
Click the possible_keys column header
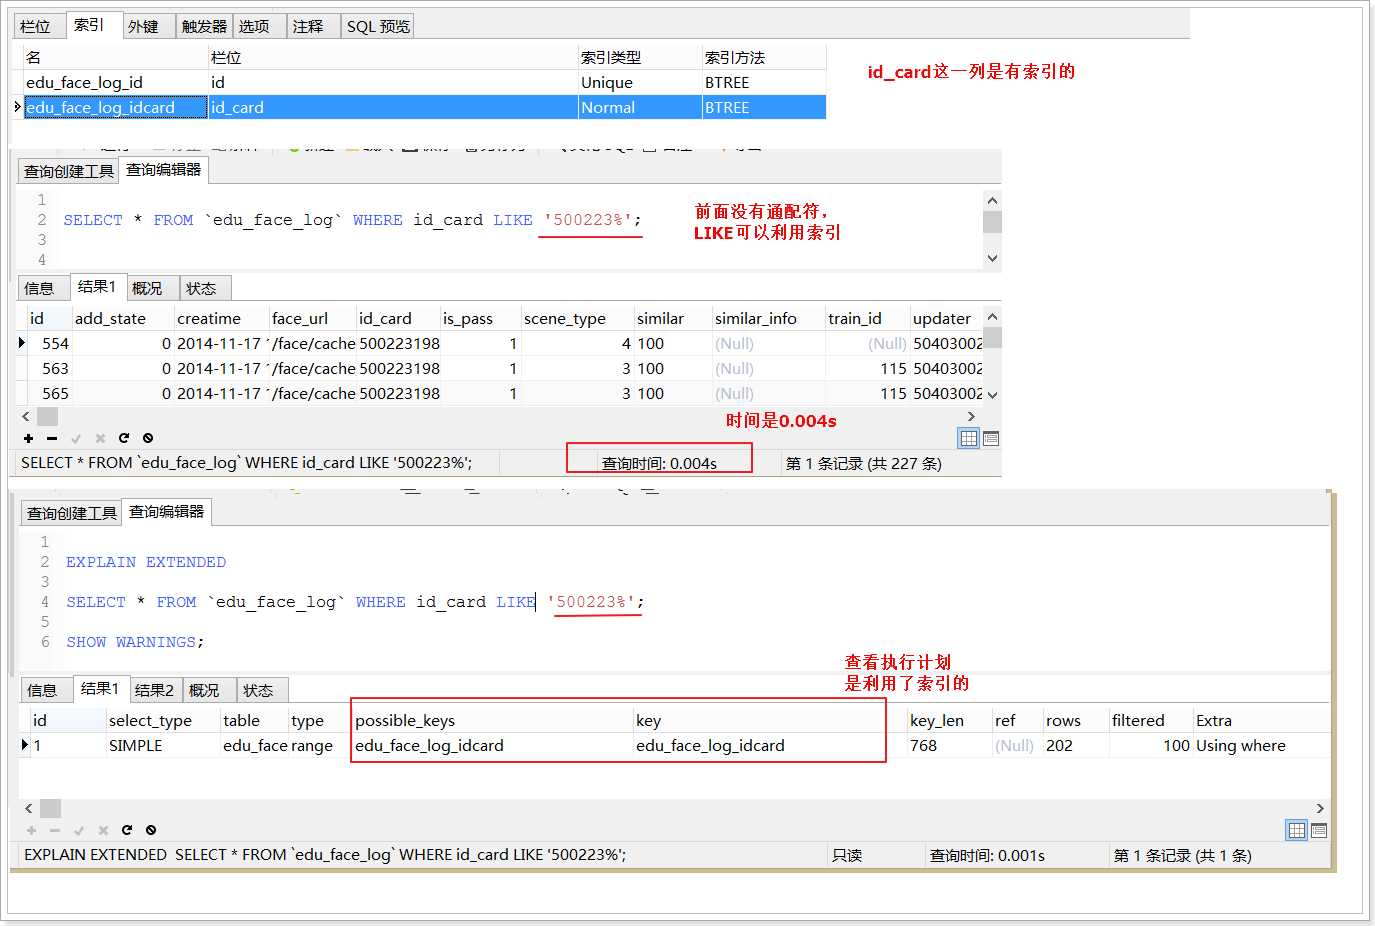[493, 720]
